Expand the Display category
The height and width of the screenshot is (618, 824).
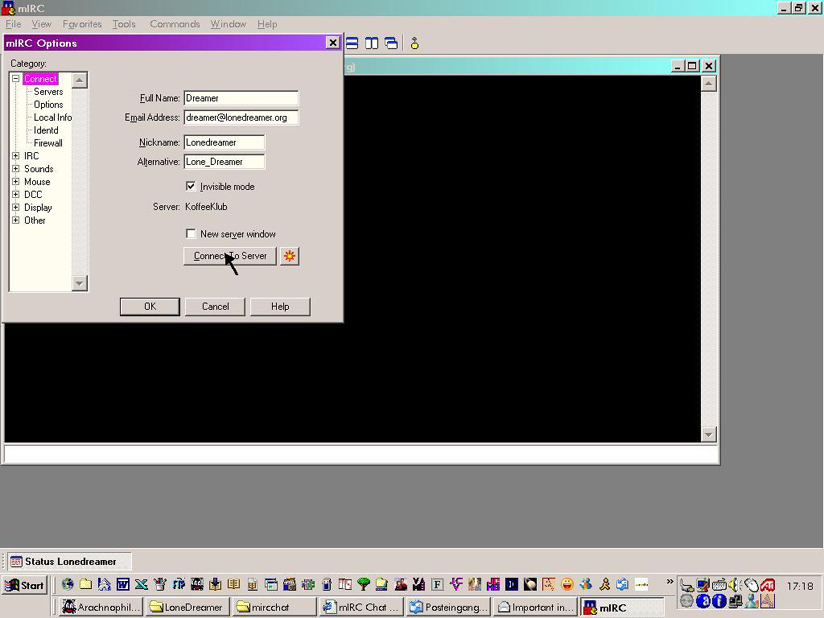[x=16, y=208]
